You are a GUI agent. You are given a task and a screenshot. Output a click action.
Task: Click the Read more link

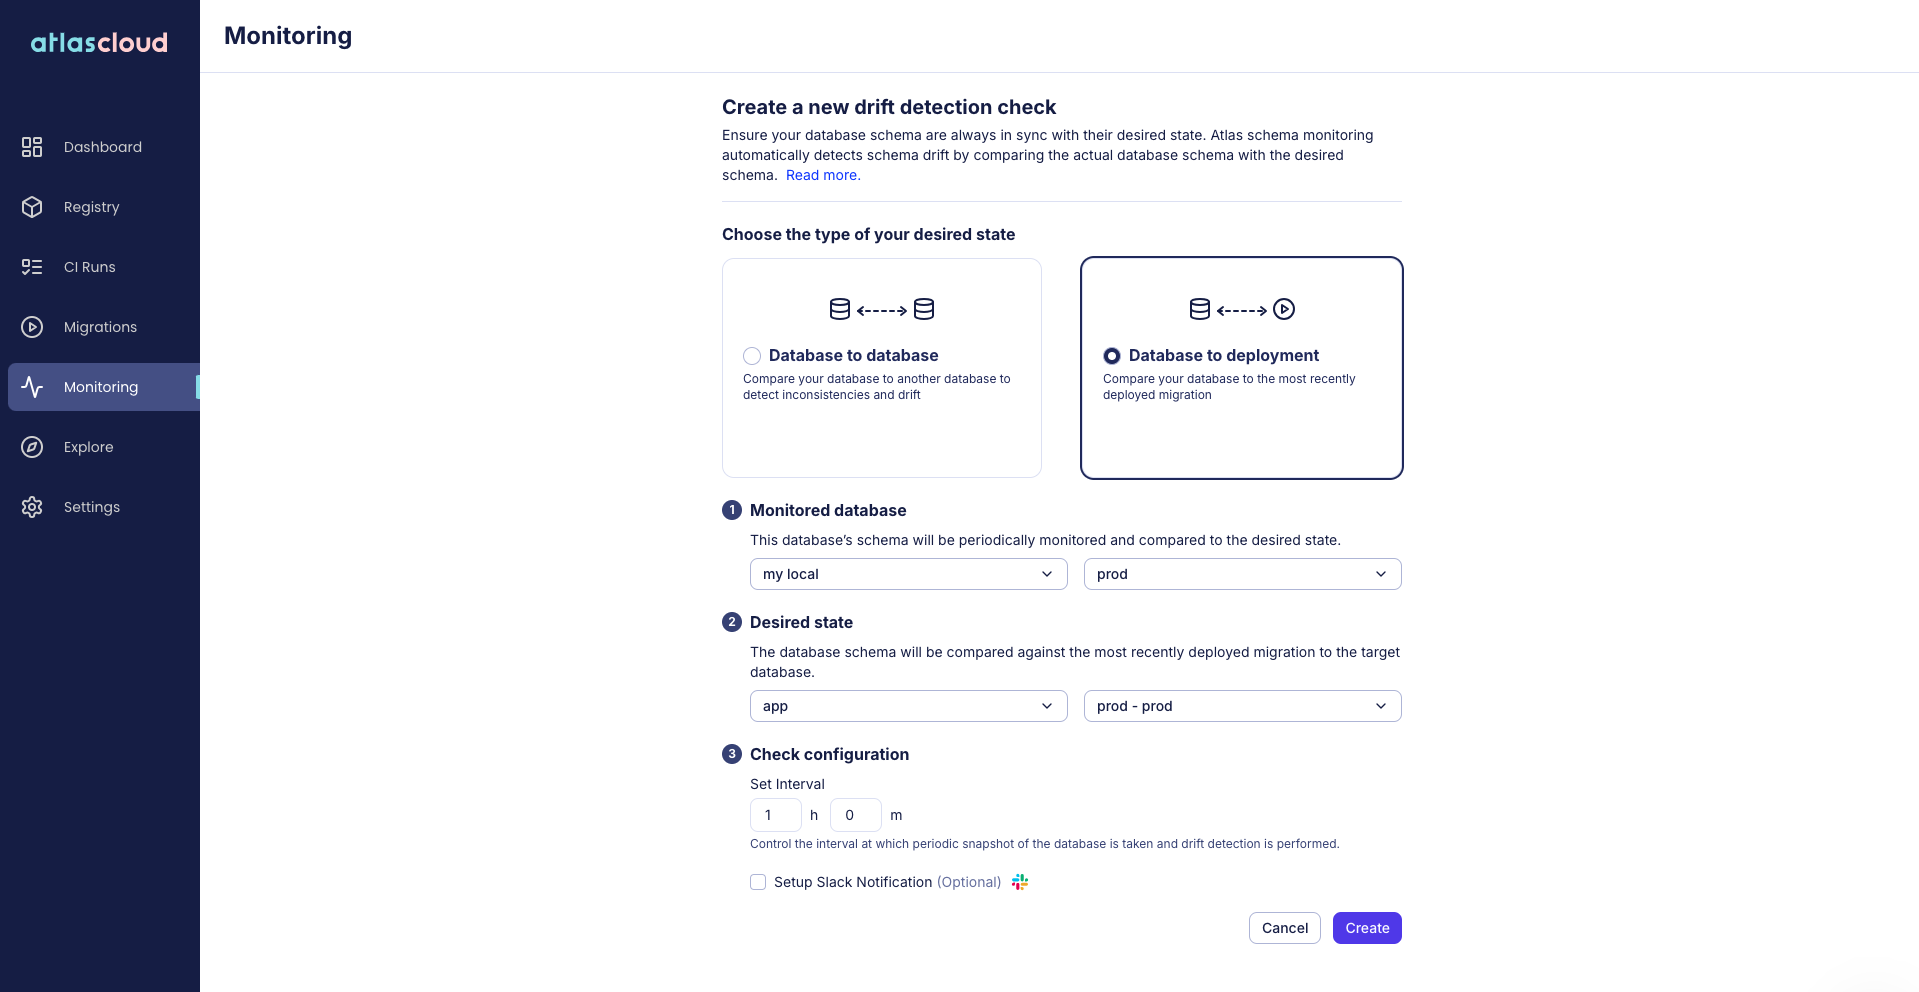coord(821,175)
